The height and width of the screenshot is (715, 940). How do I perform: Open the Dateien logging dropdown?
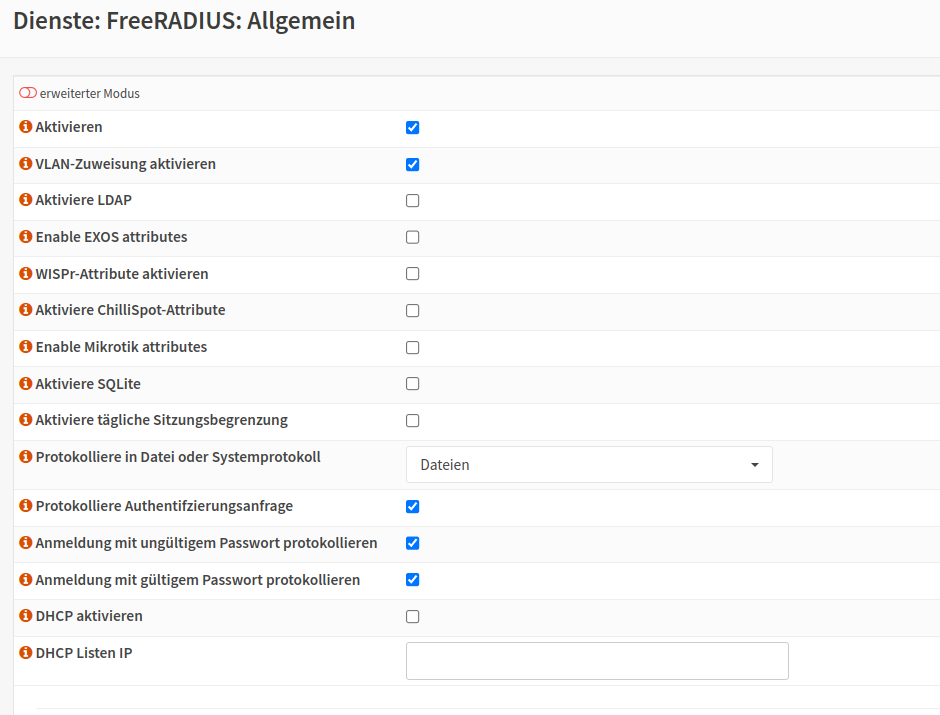[589, 465]
